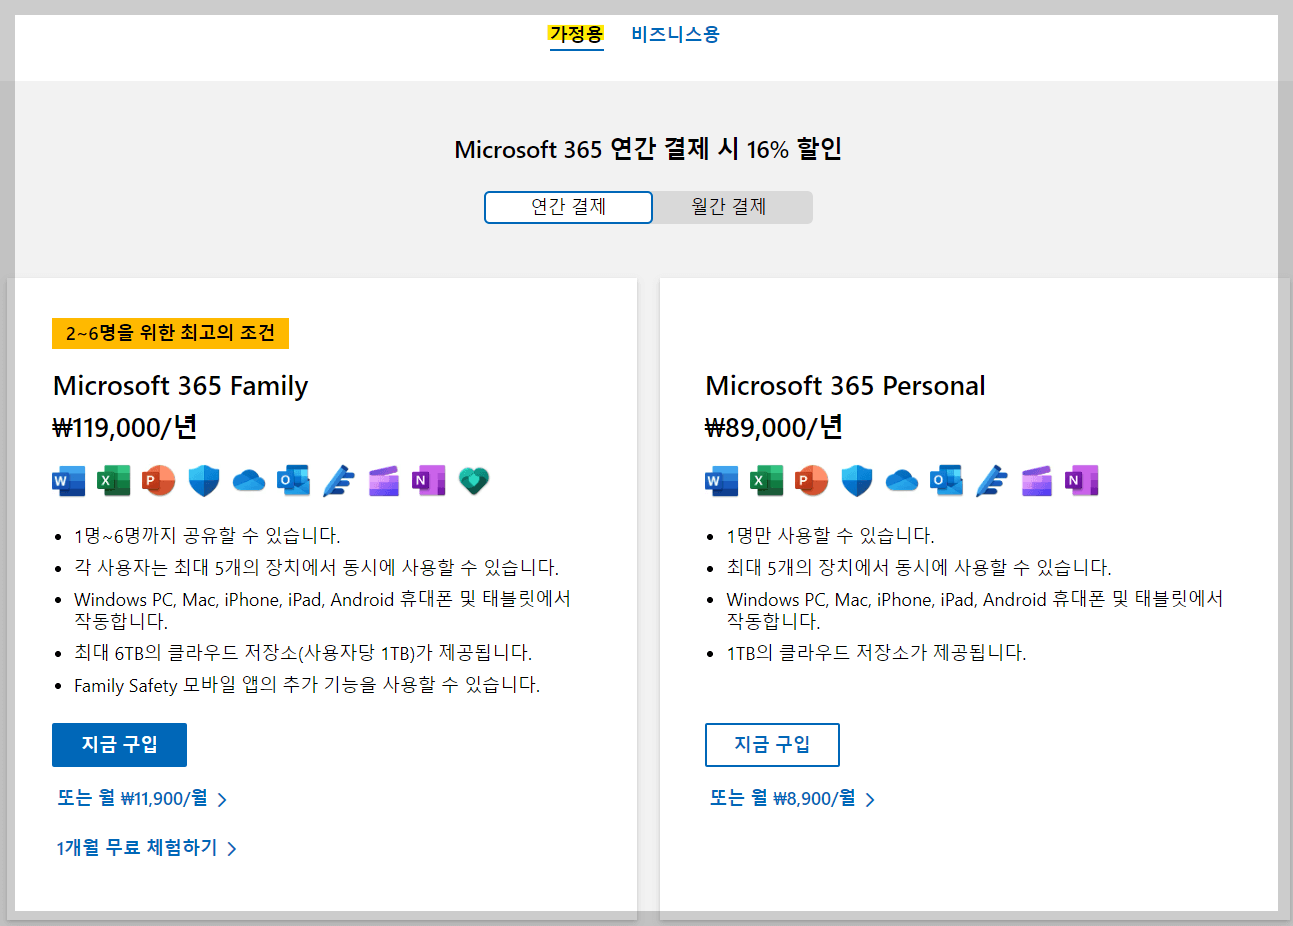Click the OneDrive cloud icon in Personal plan
This screenshot has height=926, width=1293.
point(902,481)
